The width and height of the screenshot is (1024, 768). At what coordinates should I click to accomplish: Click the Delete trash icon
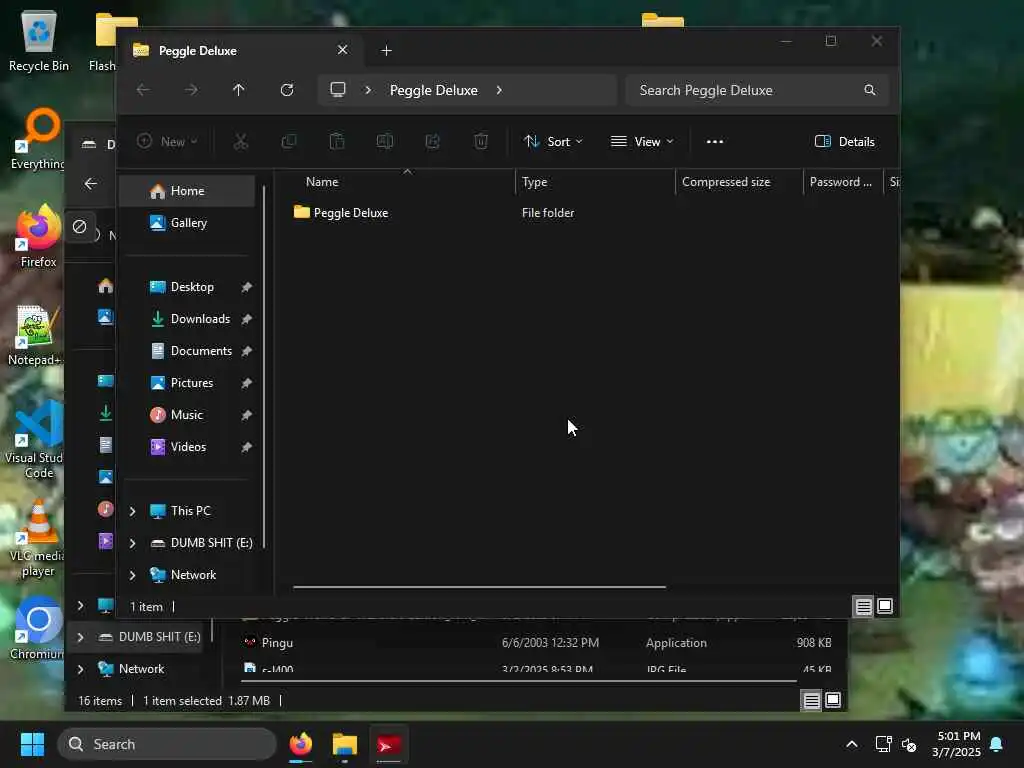481,141
